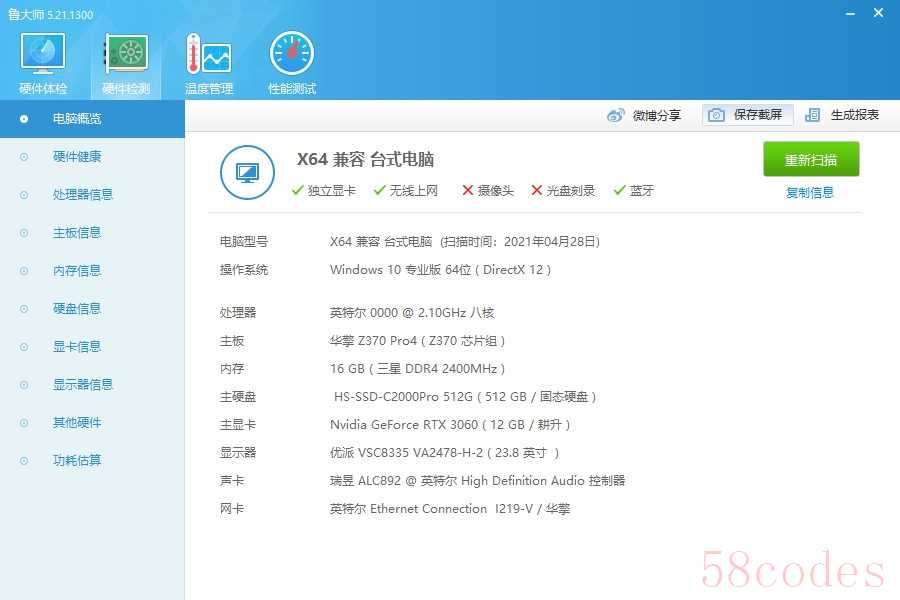The width and height of the screenshot is (900, 600).
Task: Click the 硬件检测 hardware detection icon
Action: [x=126, y=56]
